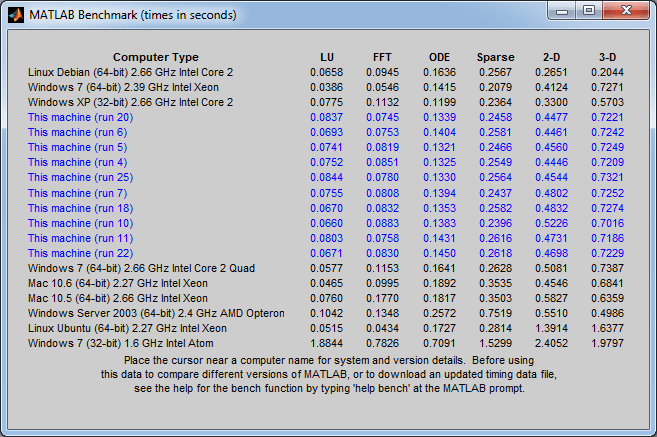
Task: Select 'Mac 10.5 (64-bit) 2.66 GHz Intel Xeon'
Action: (x=118, y=298)
